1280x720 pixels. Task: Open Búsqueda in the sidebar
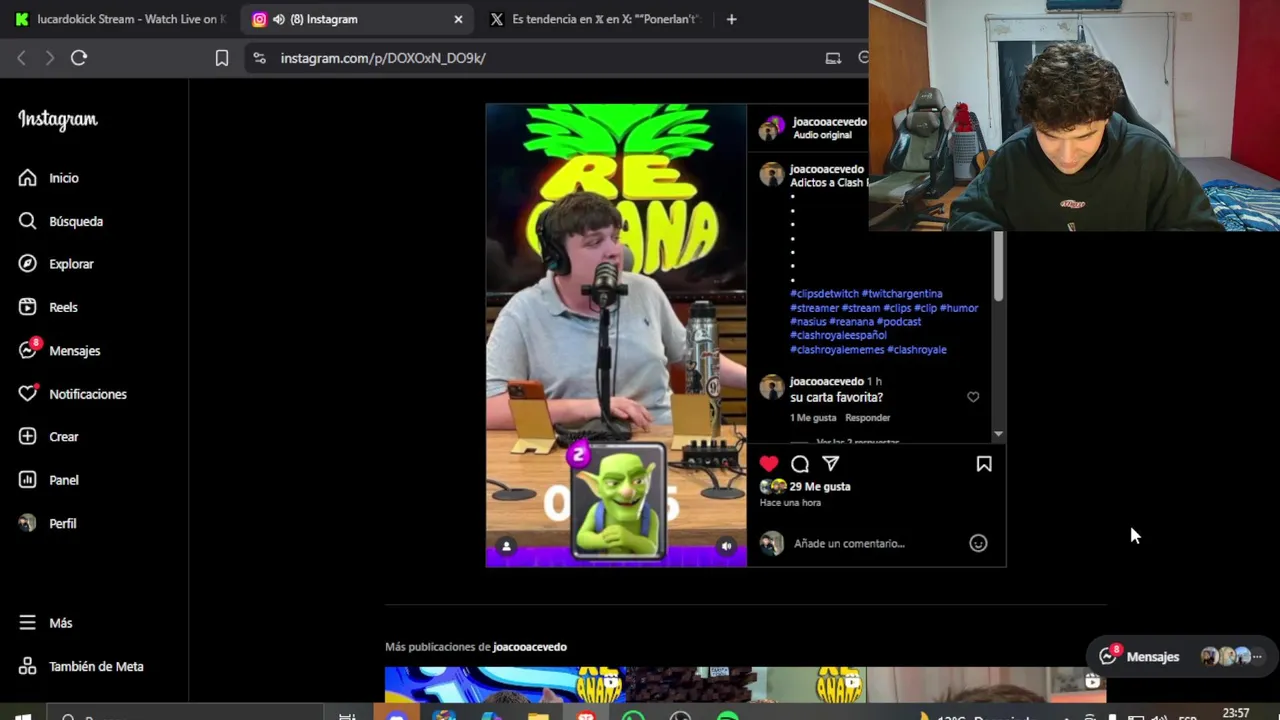click(60, 221)
